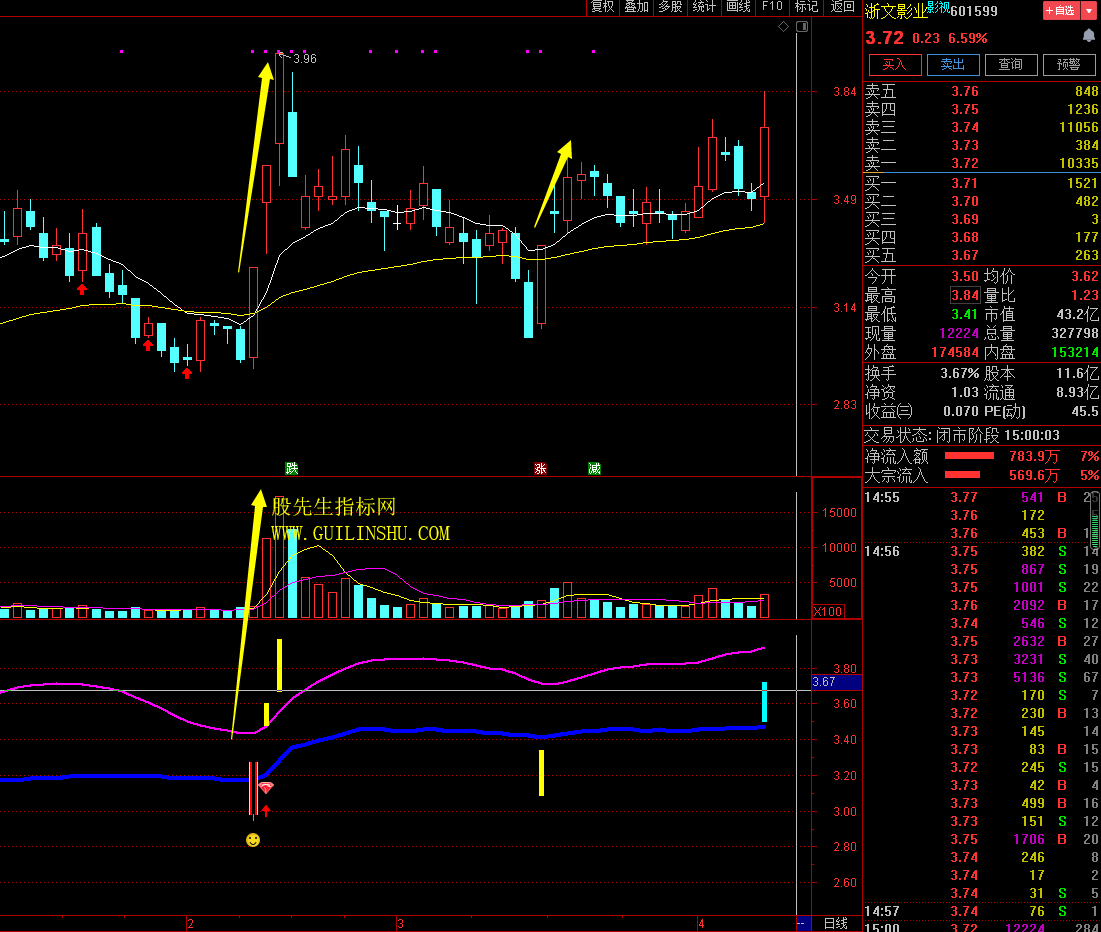Click the boxed 最高 3.84 value
Viewport: 1101px width, 932px height.
click(965, 295)
